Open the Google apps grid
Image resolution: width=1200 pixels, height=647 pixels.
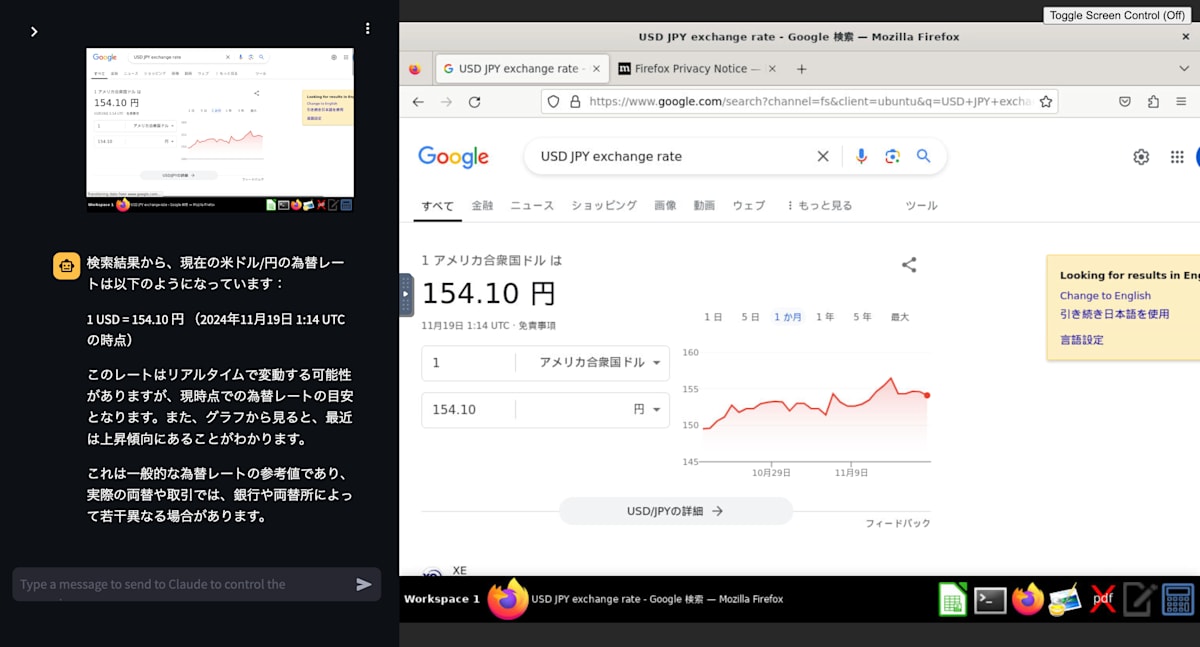coord(1177,157)
